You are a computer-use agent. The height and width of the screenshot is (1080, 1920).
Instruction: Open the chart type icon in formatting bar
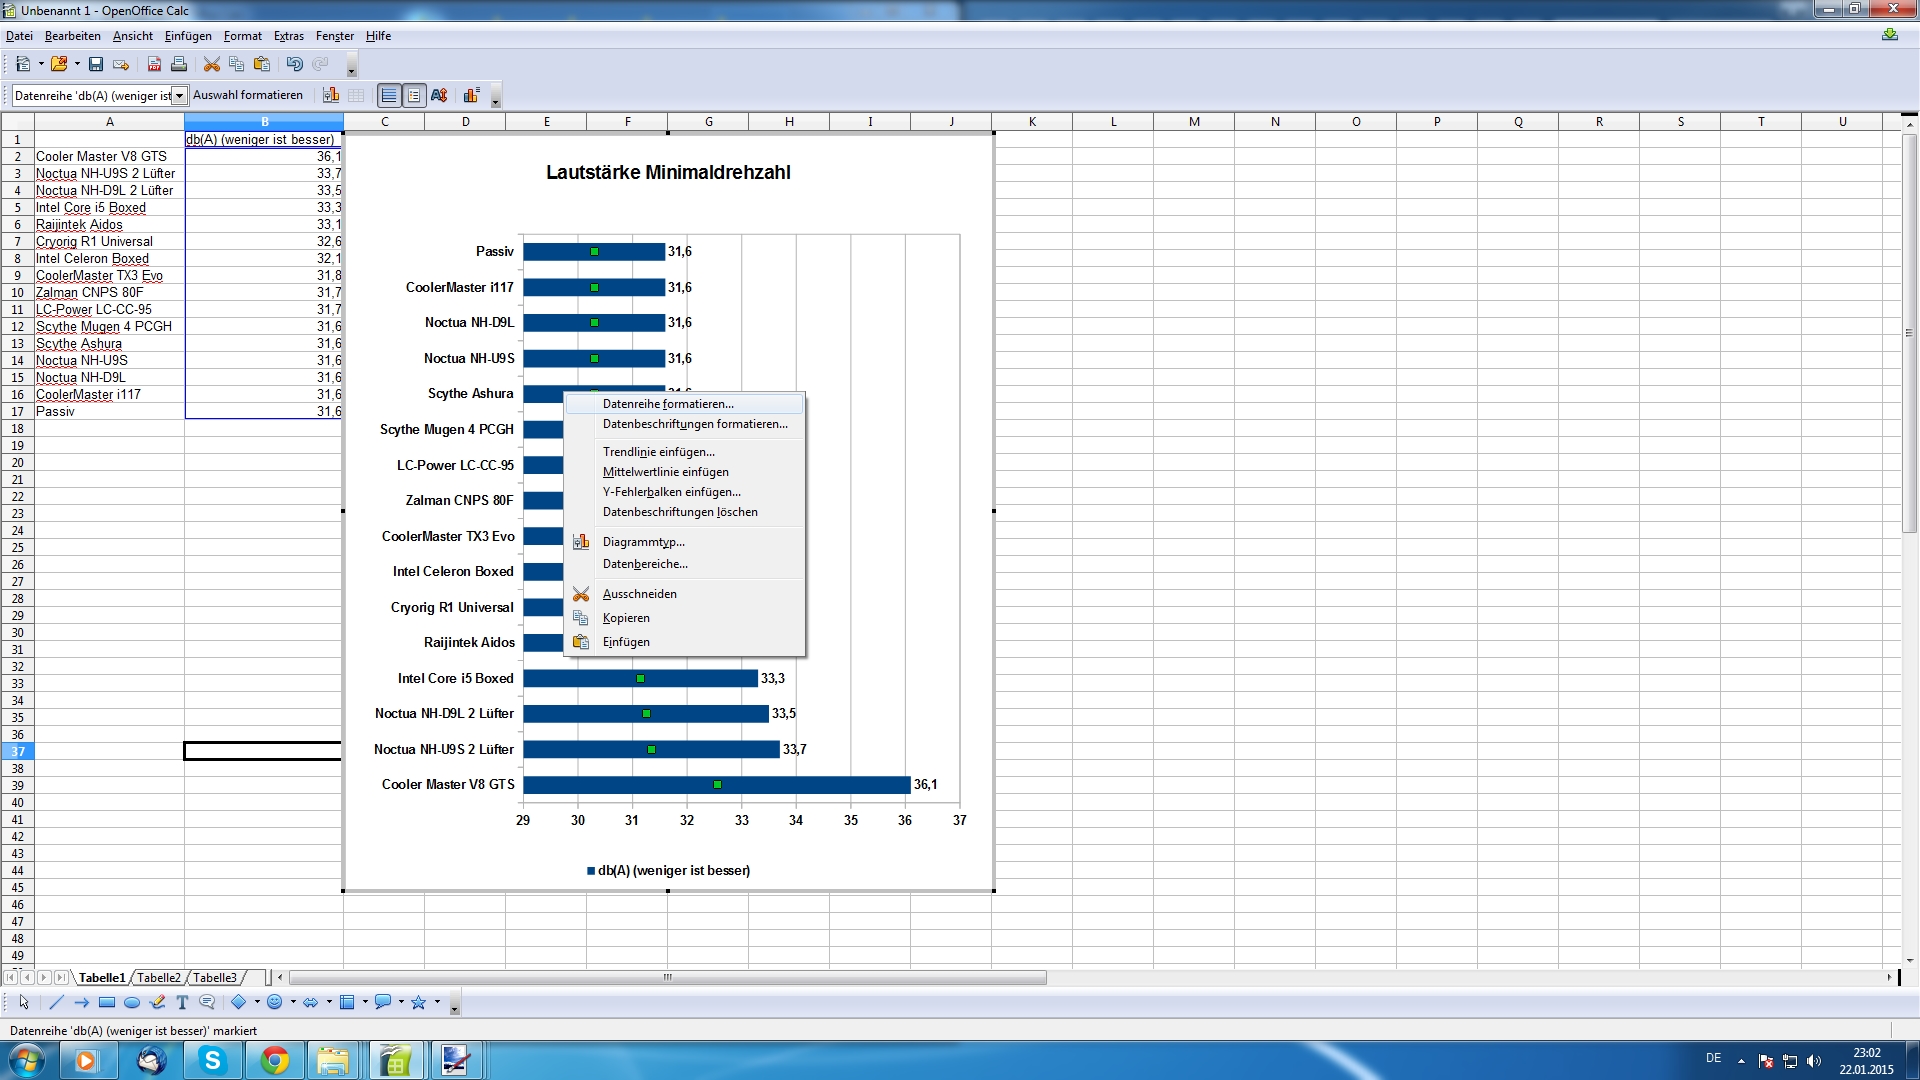[x=331, y=95]
